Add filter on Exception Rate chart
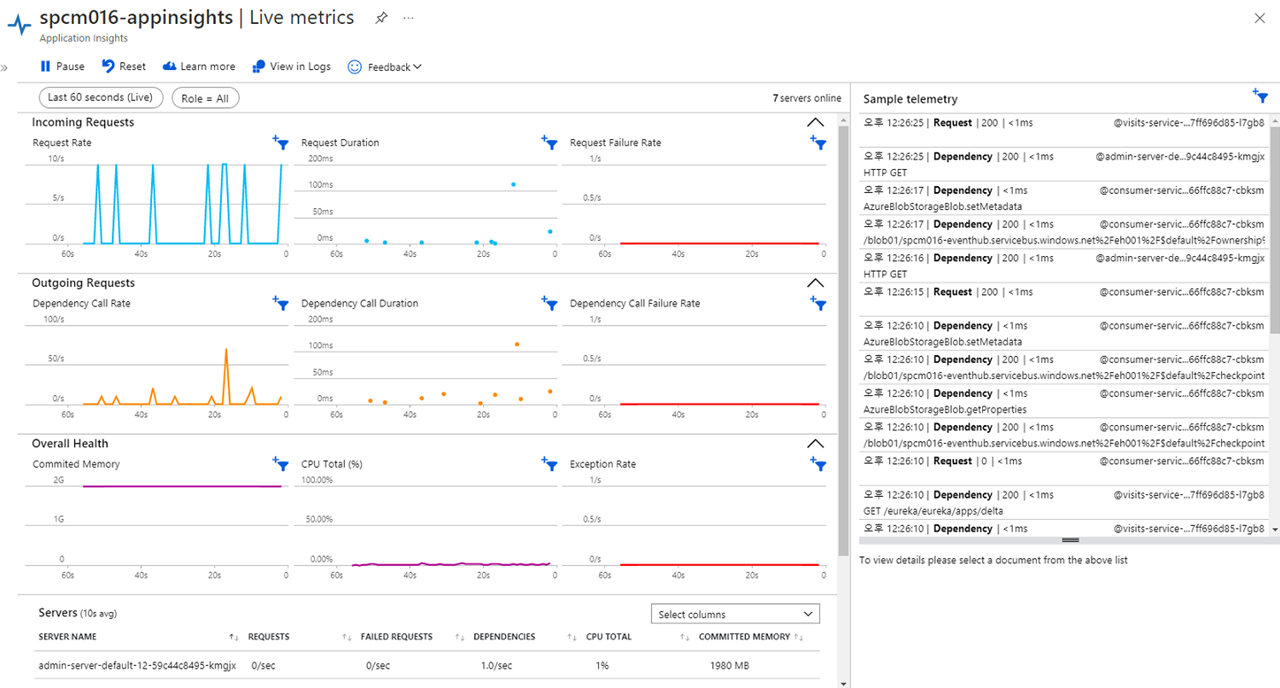Image resolution: width=1280 pixels, height=688 pixels. pos(818,463)
